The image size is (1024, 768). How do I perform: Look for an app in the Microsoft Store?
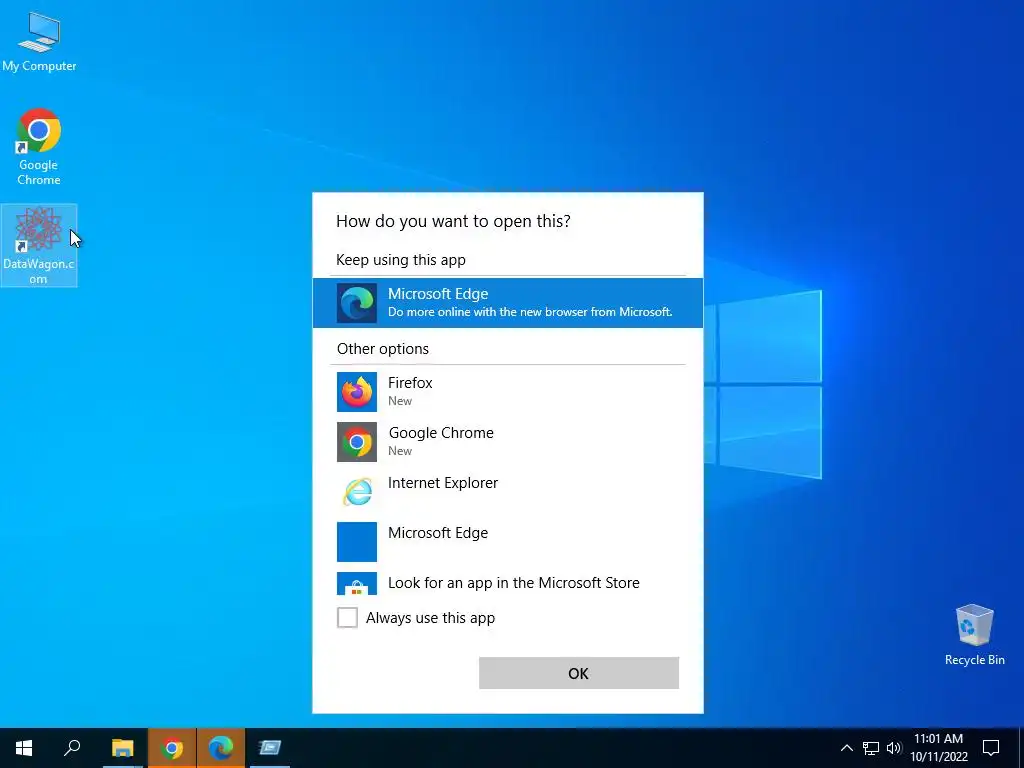507,583
